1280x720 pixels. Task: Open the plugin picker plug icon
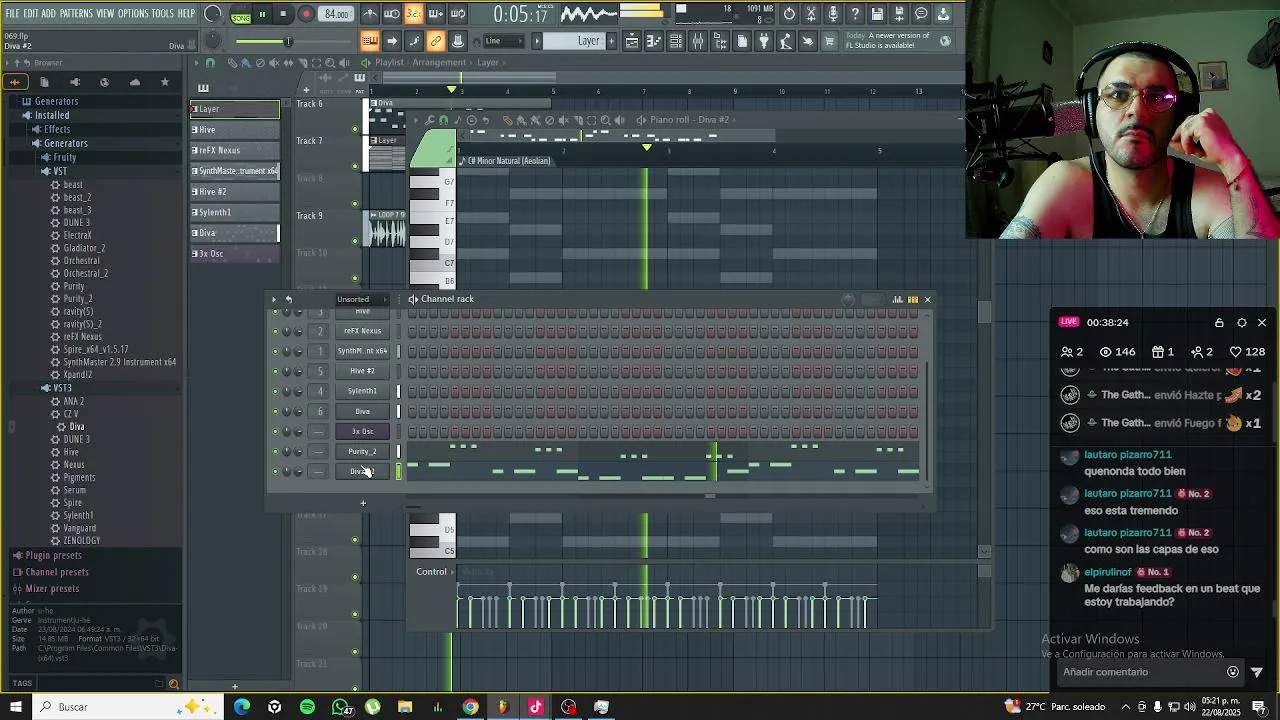(764, 41)
